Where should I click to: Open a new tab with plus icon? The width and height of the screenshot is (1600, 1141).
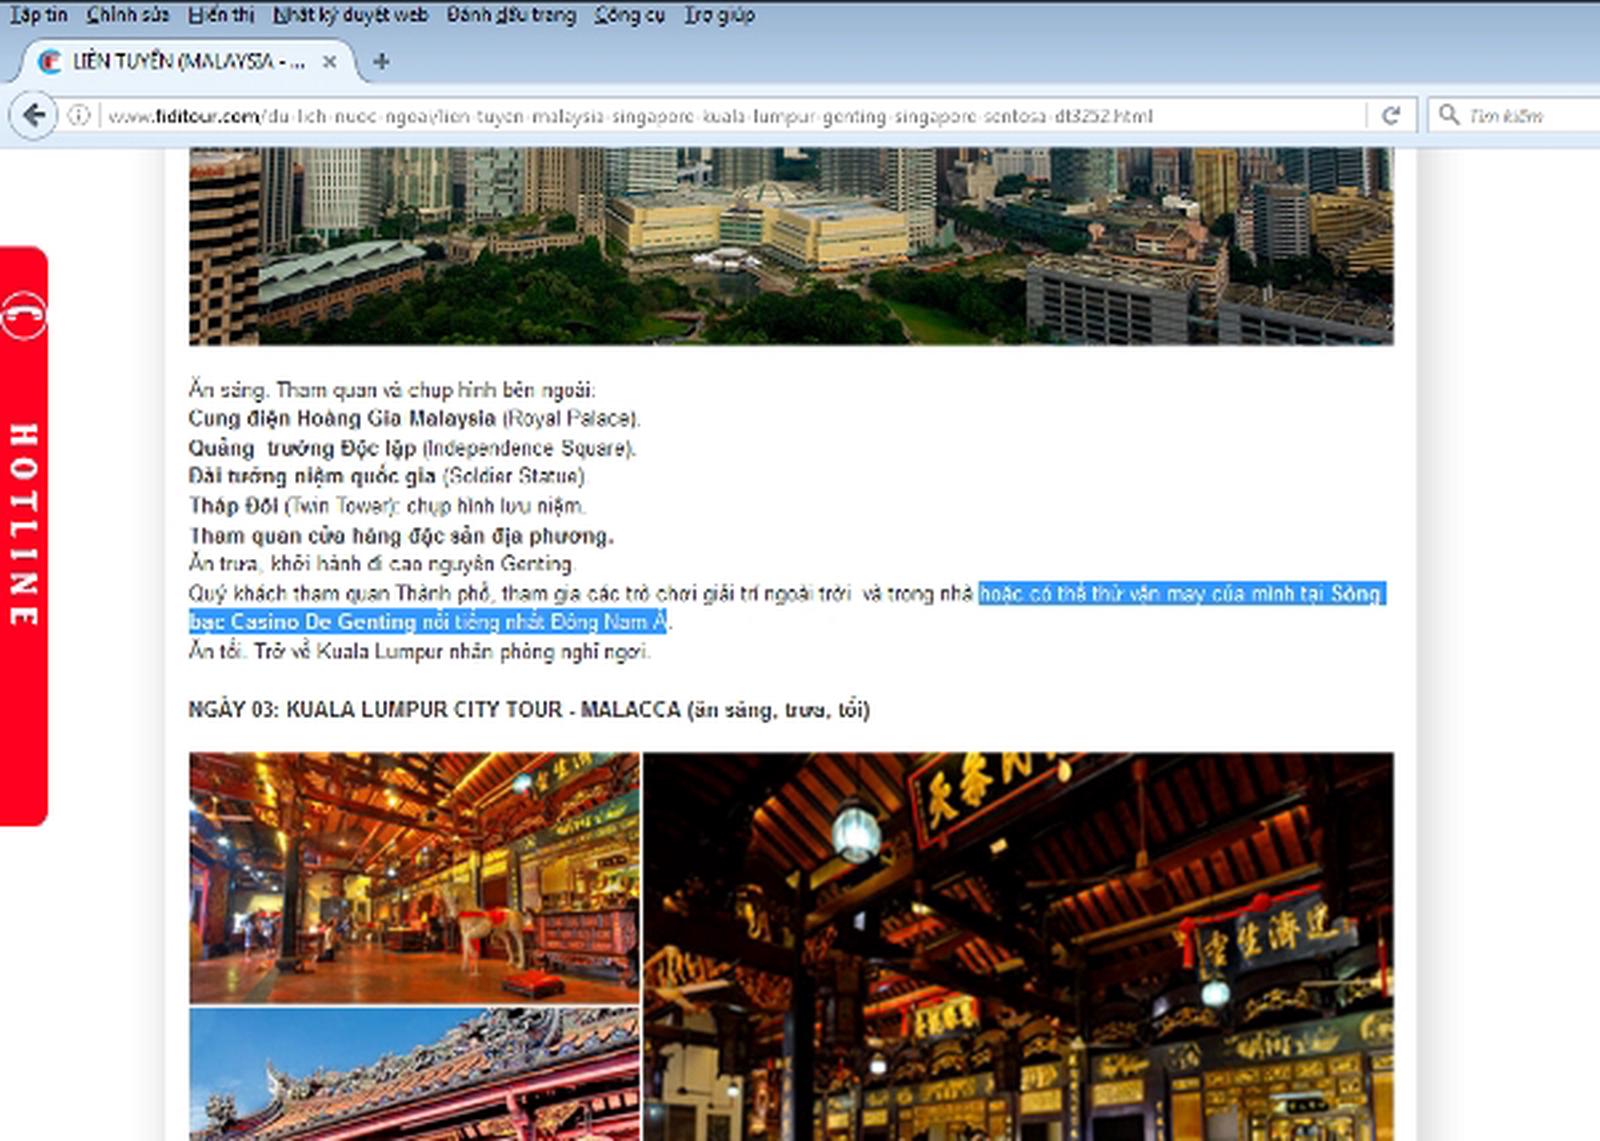(381, 62)
